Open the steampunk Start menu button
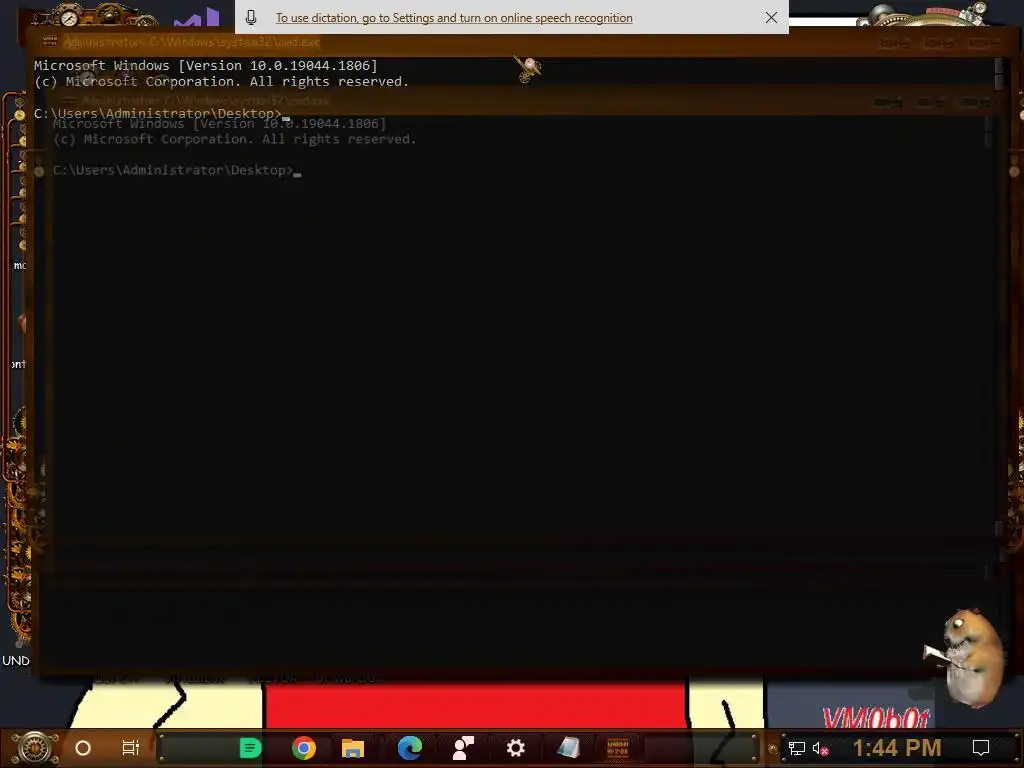The image size is (1024, 768). click(35, 748)
